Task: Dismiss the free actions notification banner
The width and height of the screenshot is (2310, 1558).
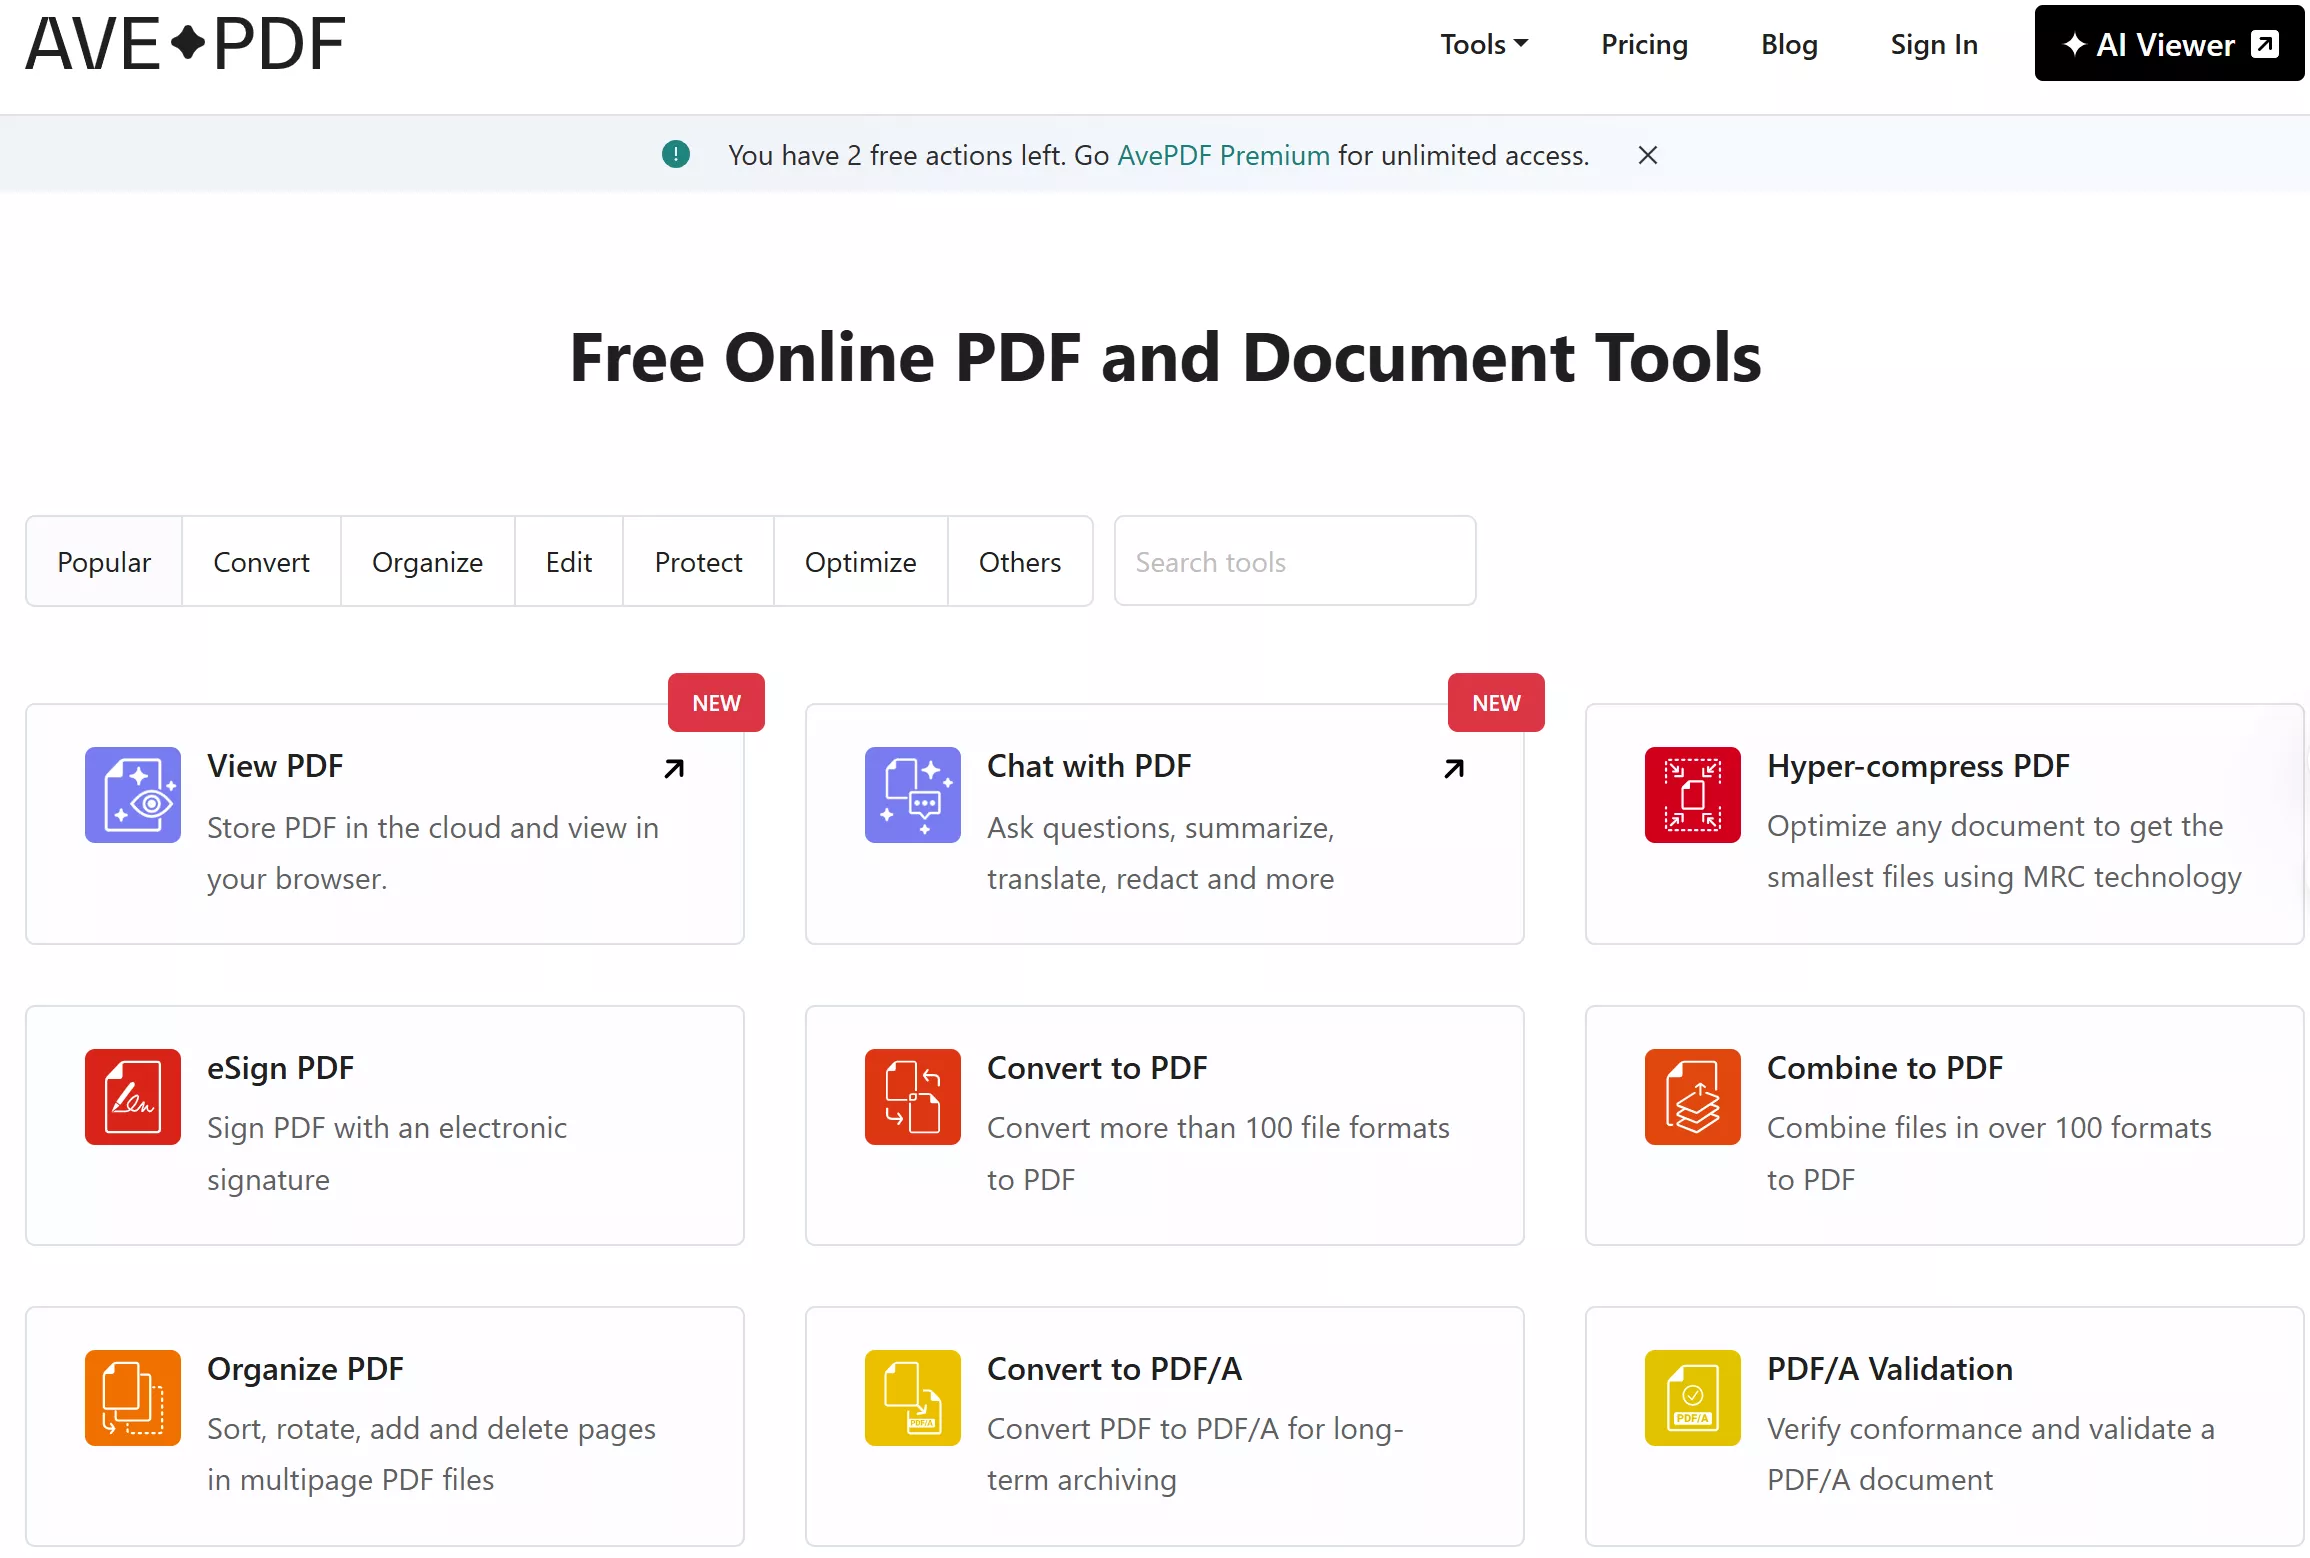Action: pos(1647,155)
